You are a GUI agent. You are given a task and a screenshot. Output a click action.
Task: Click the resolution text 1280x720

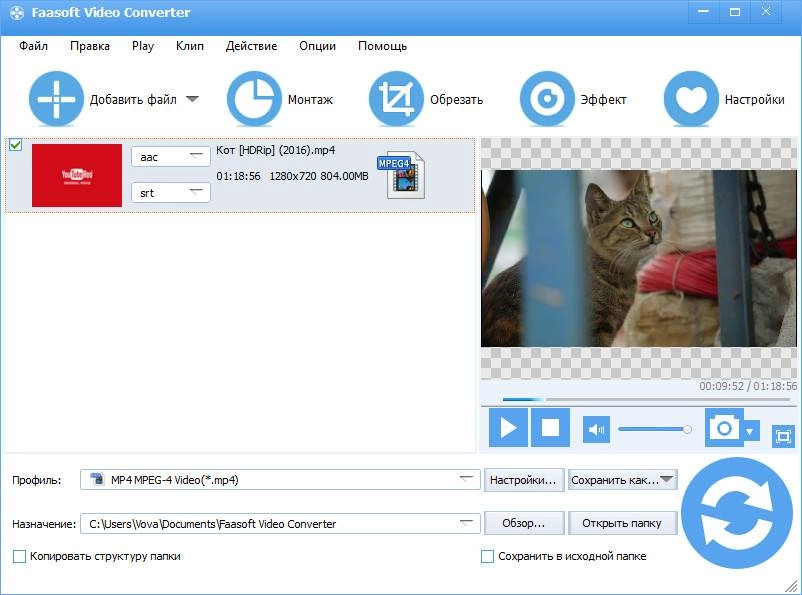(x=293, y=176)
